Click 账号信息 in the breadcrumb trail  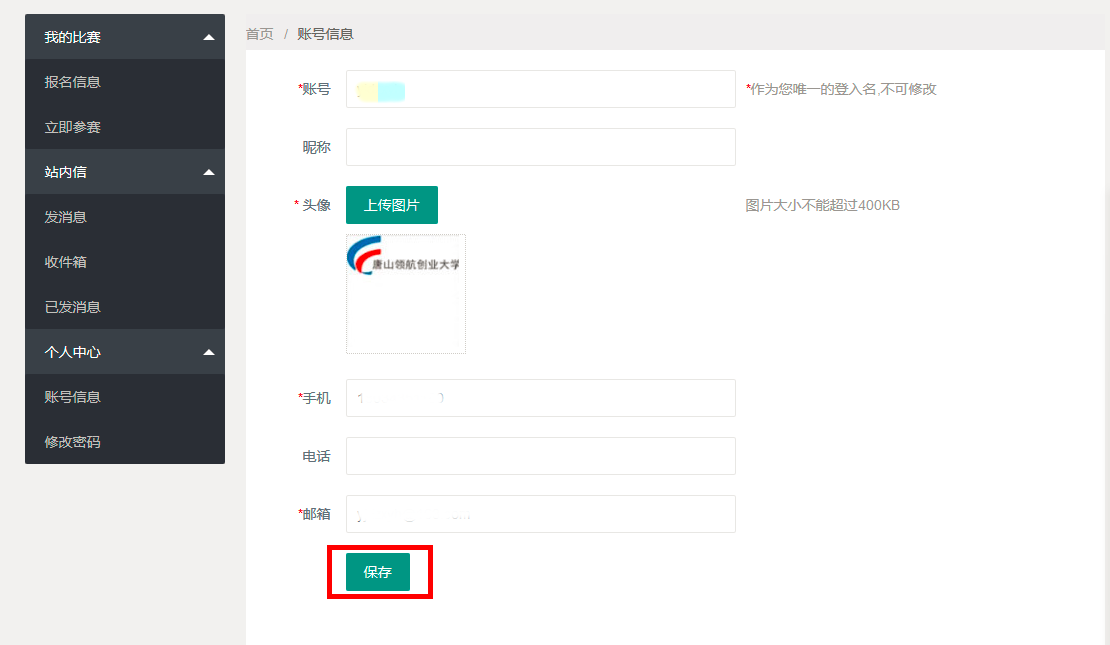tap(325, 34)
